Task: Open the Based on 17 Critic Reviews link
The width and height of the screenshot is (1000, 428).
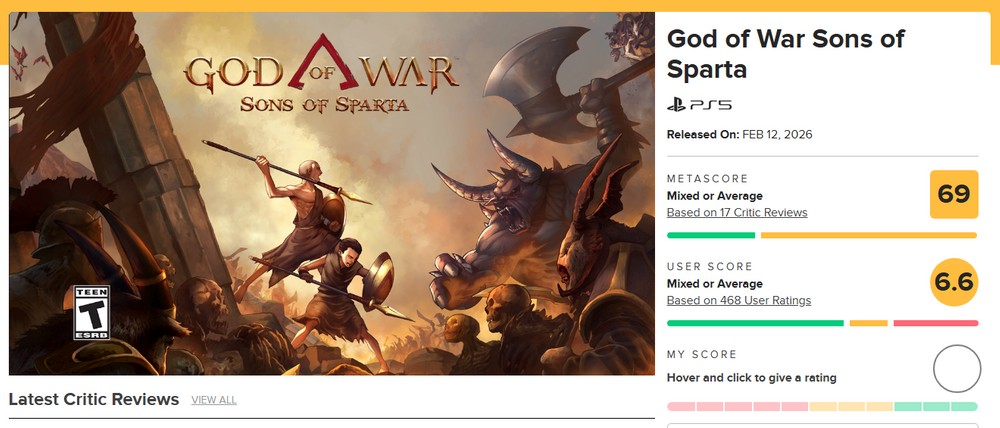Action: (x=737, y=213)
